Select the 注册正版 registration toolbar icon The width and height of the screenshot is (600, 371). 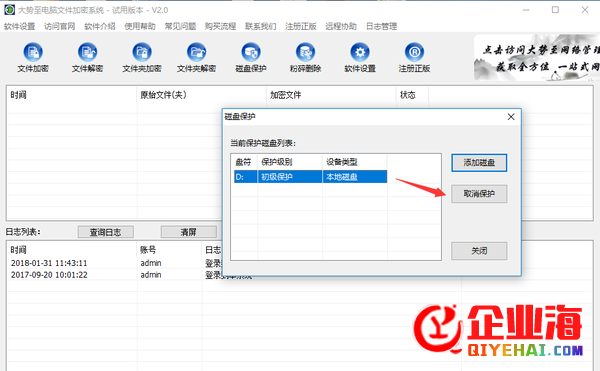click(414, 57)
